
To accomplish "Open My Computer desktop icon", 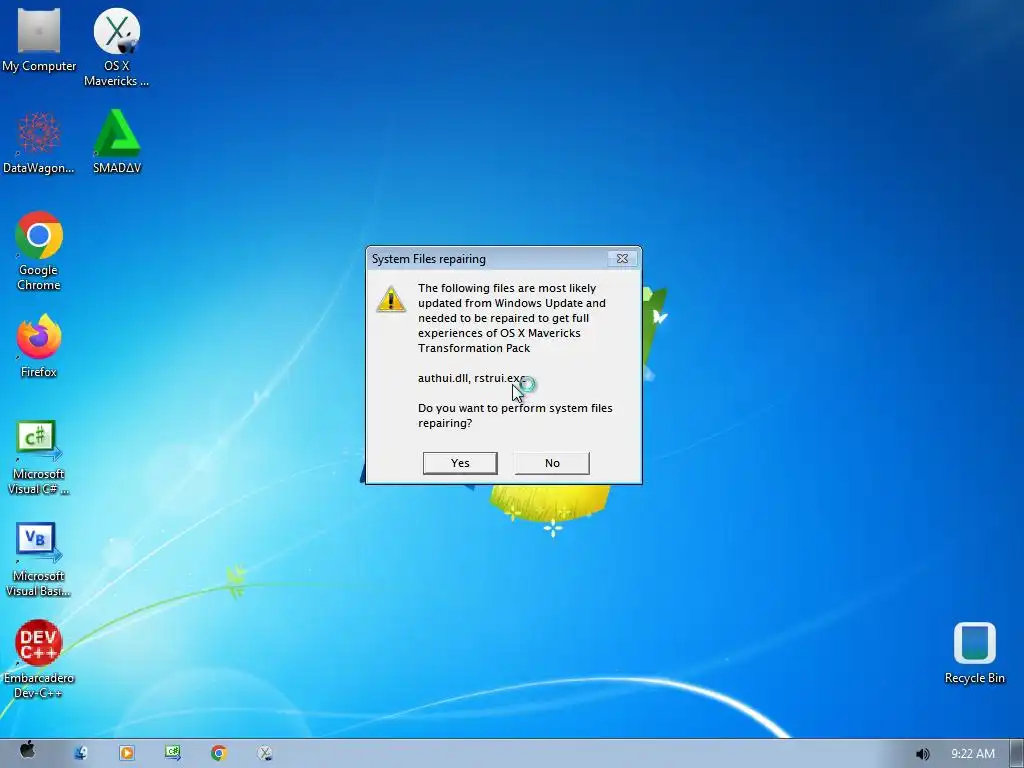I will [x=39, y=39].
